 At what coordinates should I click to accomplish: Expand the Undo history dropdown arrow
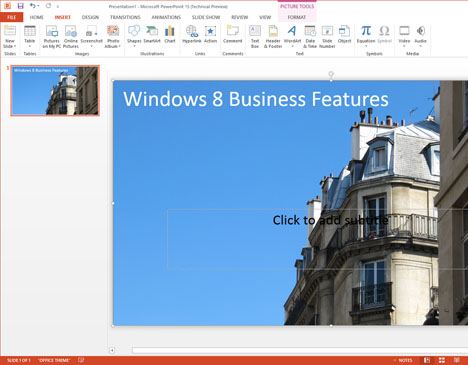[x=38, y=6]
